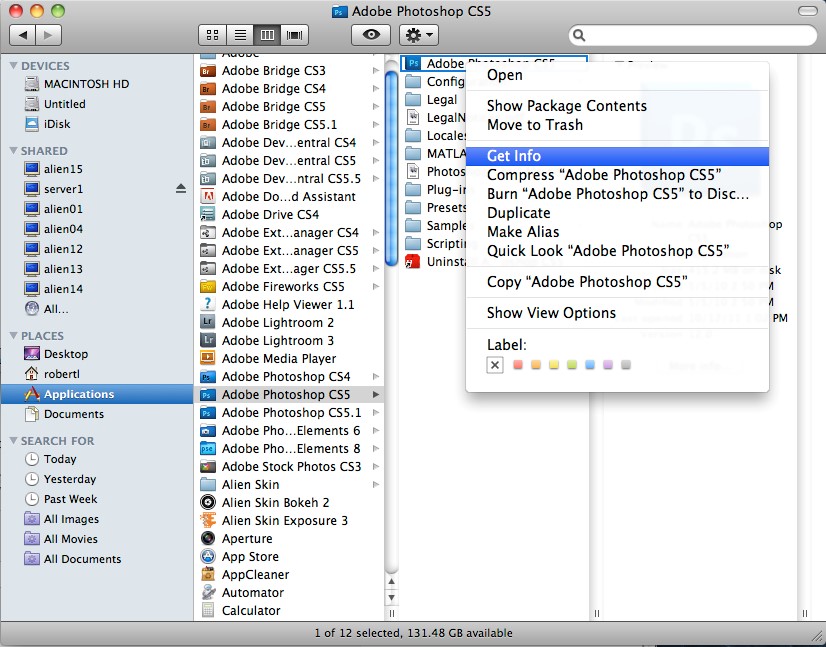Viewport: 826px width, 647px height.
Task: Choose Get Info from context menu
Action: [617, 156]
